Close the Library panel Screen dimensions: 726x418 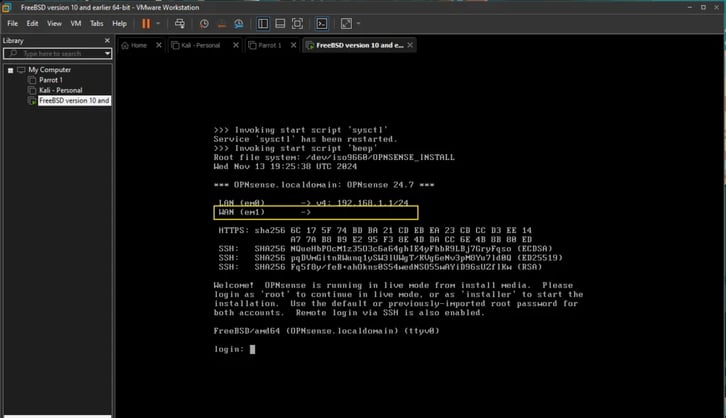107,41
